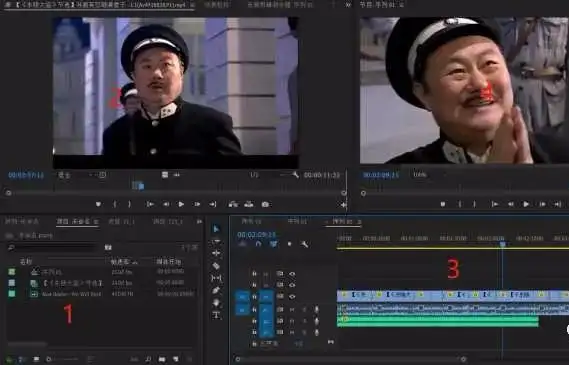Play the clip in Source monitor
The width and height of the screenshot is (569, 365).
[x=181, y=204]
